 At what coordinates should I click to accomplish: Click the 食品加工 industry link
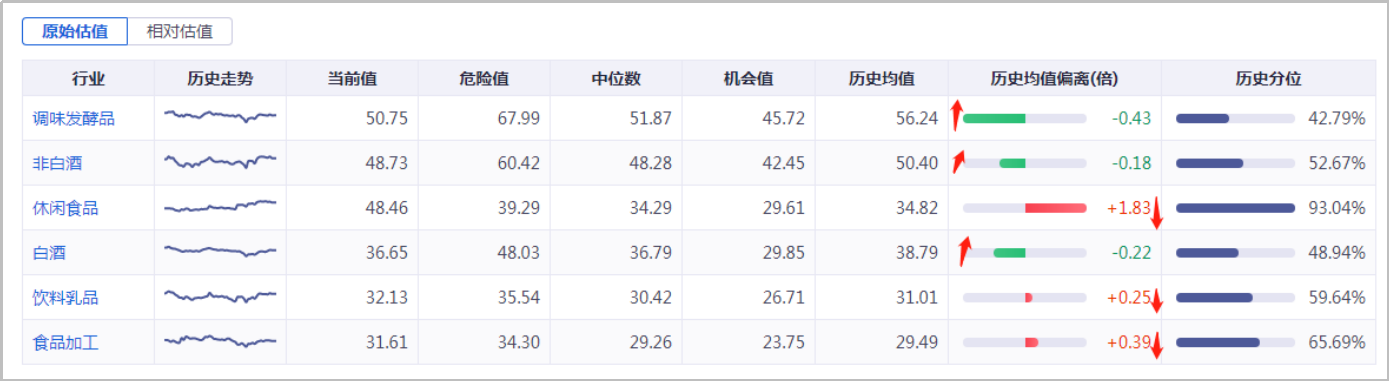click(65, 343)
